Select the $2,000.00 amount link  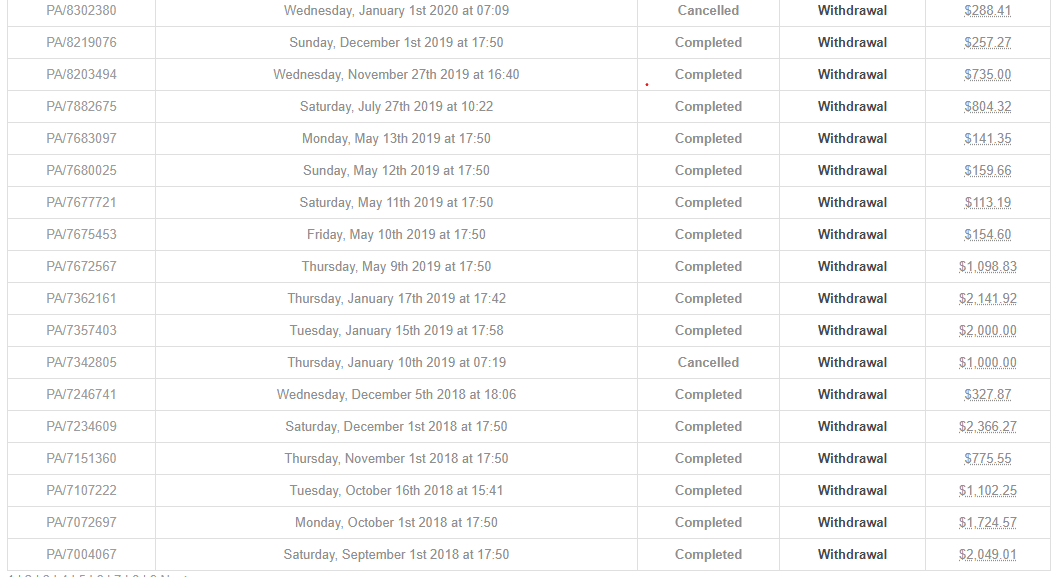[x=987, y=331]
